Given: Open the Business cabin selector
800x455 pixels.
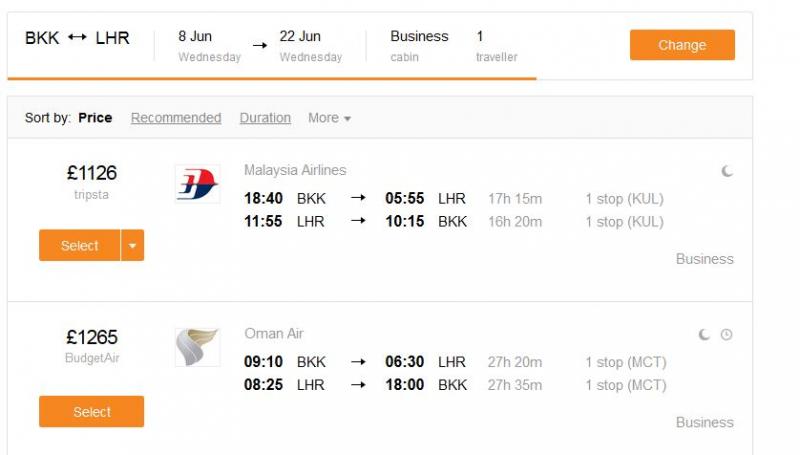Looking at the screenshot, I should pyautogui.click(x=419, y=45).
